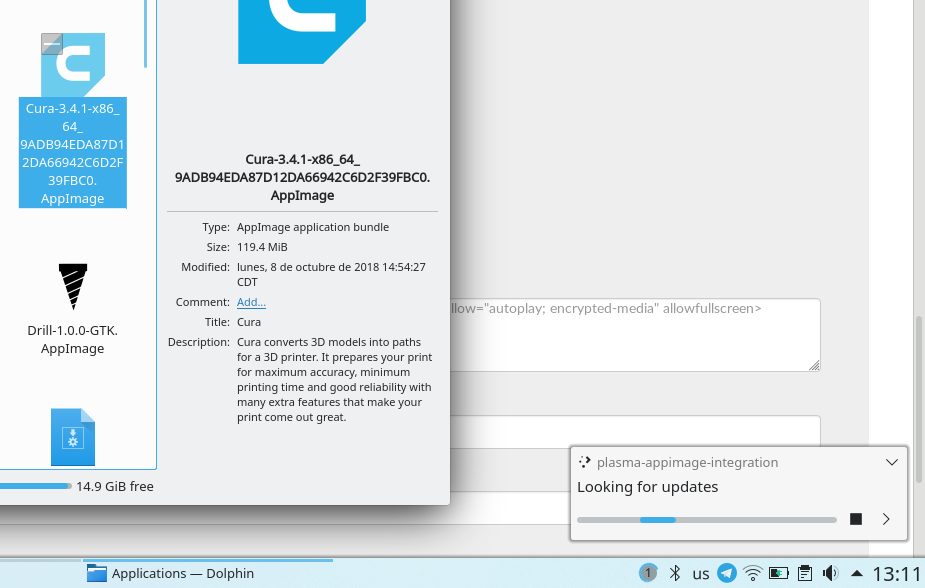This screenshot has width=925, height=588.
Task: Select the Drill-1.0.0-GTK AppImage drill icon
Action: (x=73, y=287)
